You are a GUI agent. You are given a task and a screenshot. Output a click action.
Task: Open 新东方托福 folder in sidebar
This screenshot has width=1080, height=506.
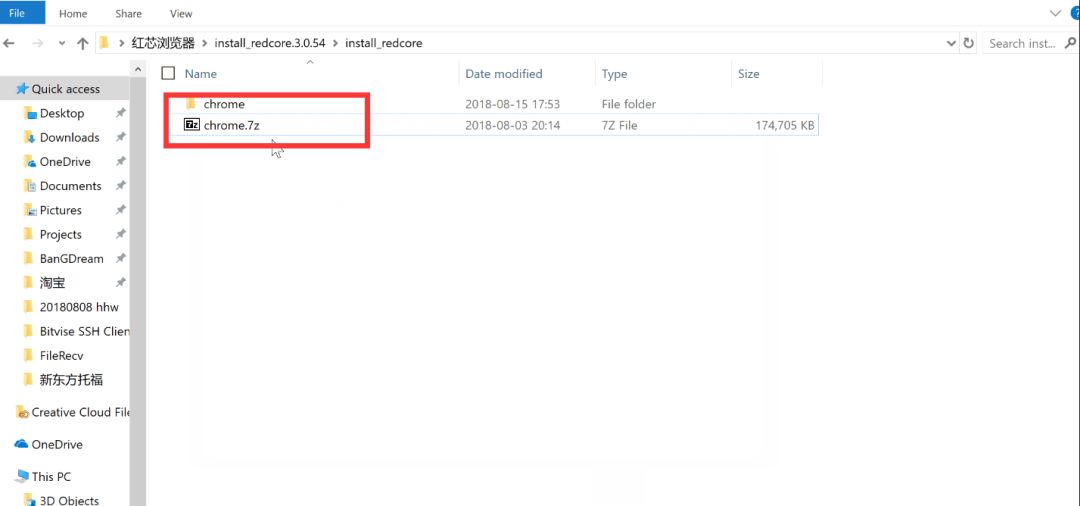72,379
